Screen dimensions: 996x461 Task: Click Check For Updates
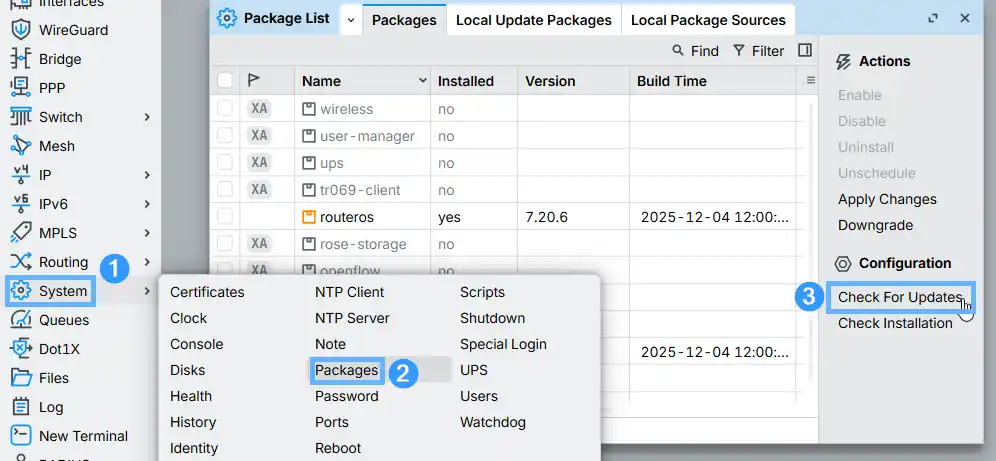[x=900, y=297]
